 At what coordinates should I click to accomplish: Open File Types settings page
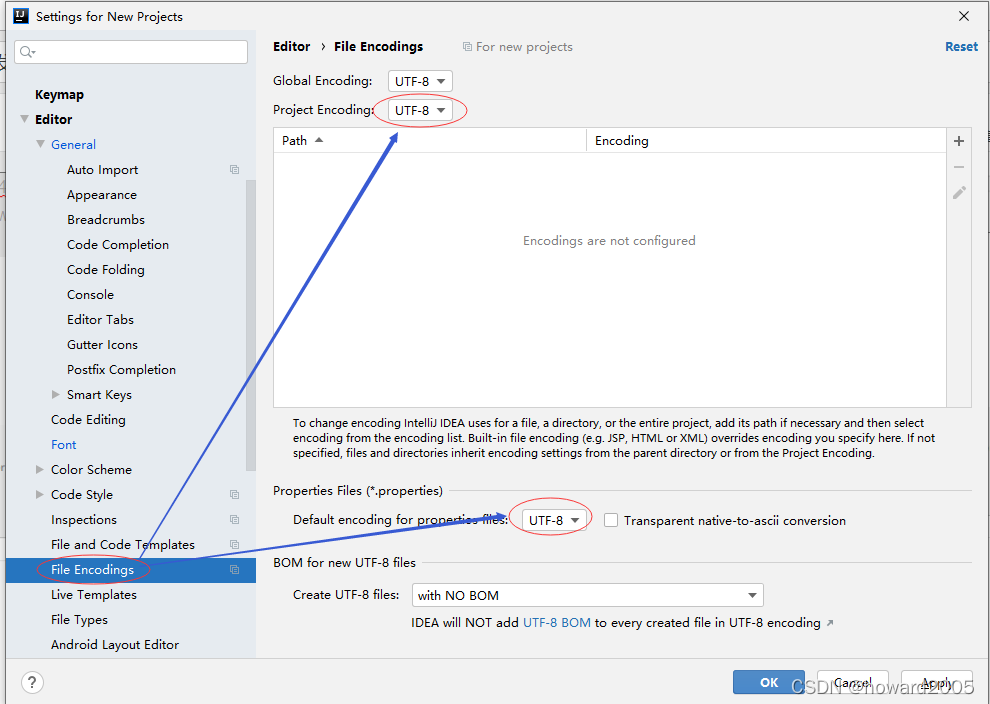pos(80,619)
